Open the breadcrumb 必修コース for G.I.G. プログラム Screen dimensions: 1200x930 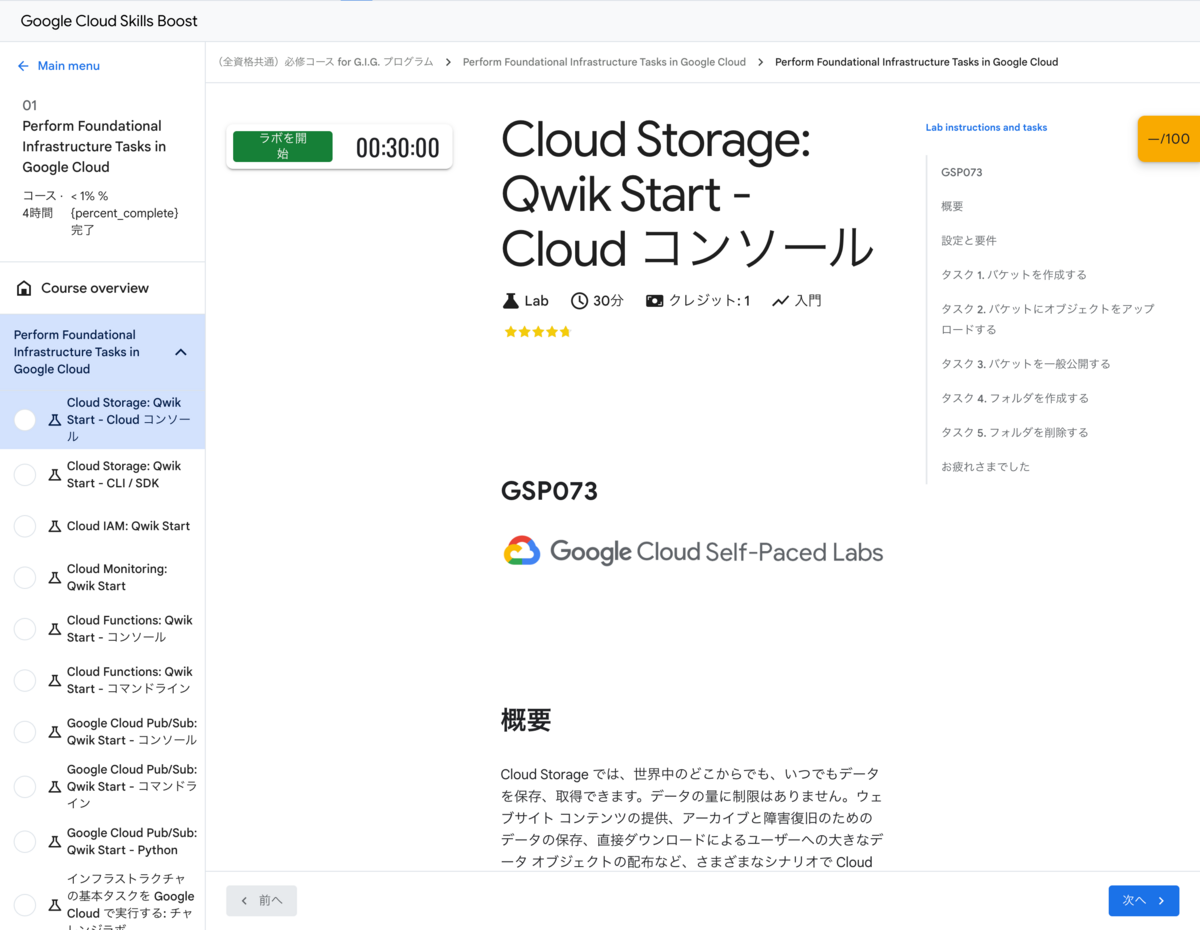[325, 61]
